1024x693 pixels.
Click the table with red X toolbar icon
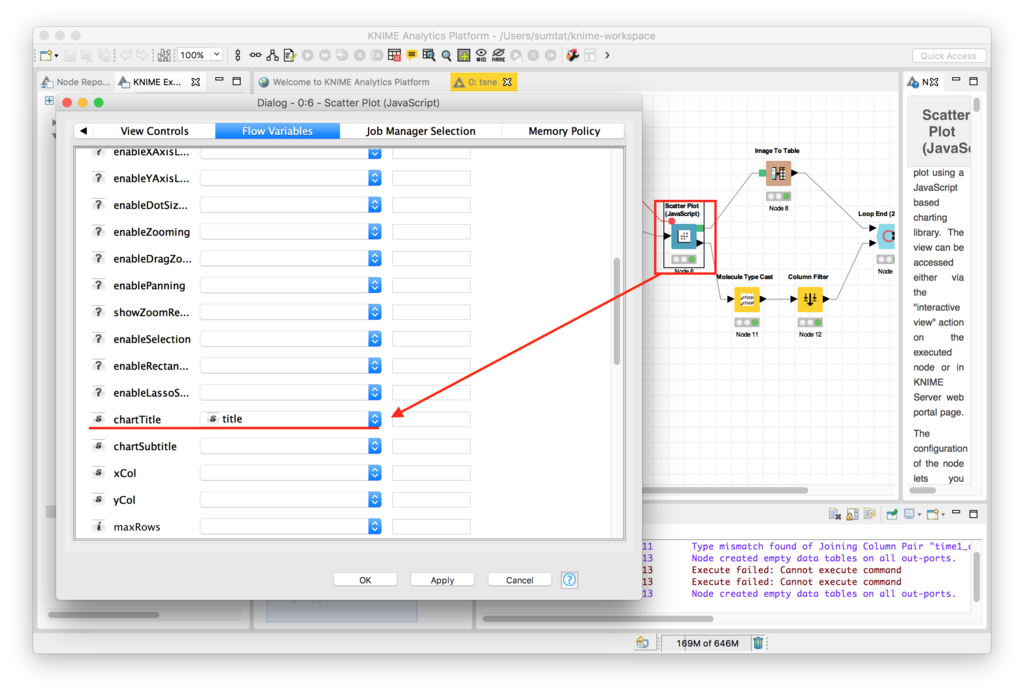point(394,56)
